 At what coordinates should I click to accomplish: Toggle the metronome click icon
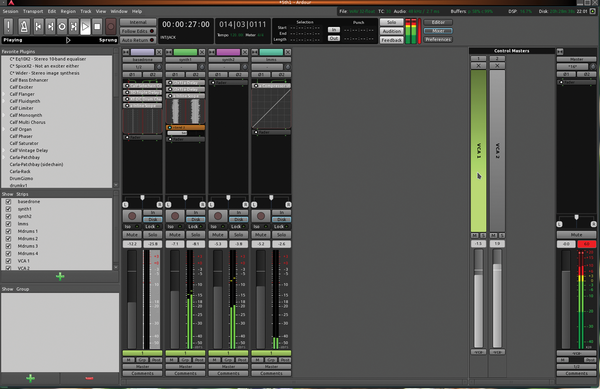click(x=24, y=26)
